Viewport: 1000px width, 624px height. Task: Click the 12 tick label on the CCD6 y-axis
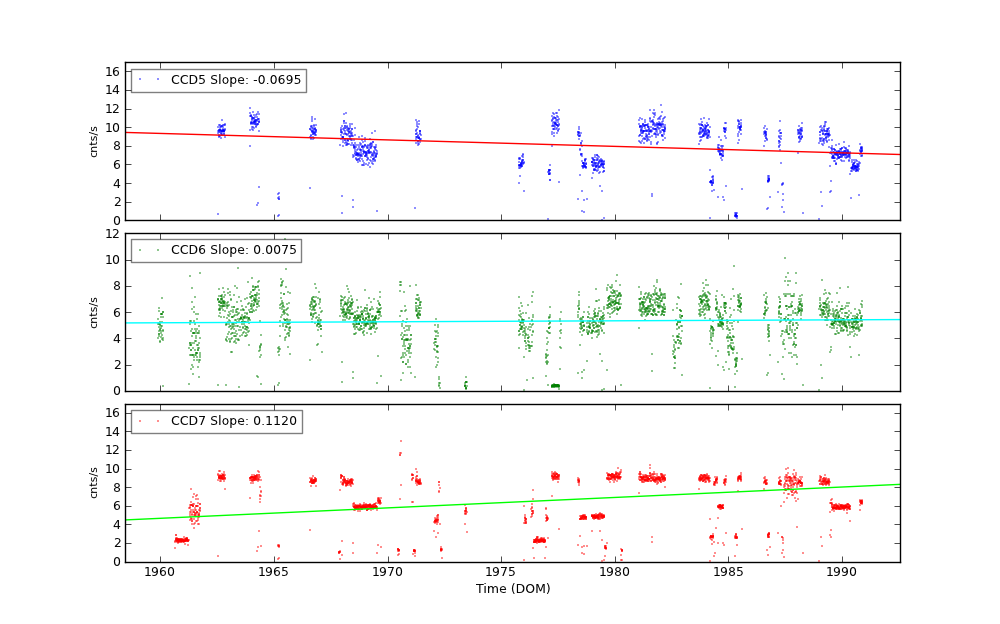[x=112, y=233]
